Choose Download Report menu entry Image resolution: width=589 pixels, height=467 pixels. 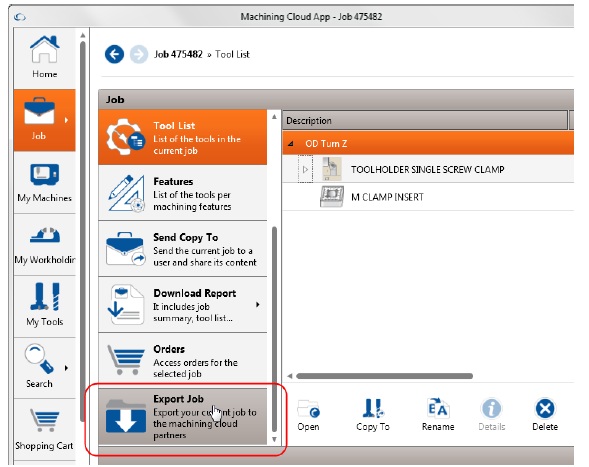click(183, 305)
